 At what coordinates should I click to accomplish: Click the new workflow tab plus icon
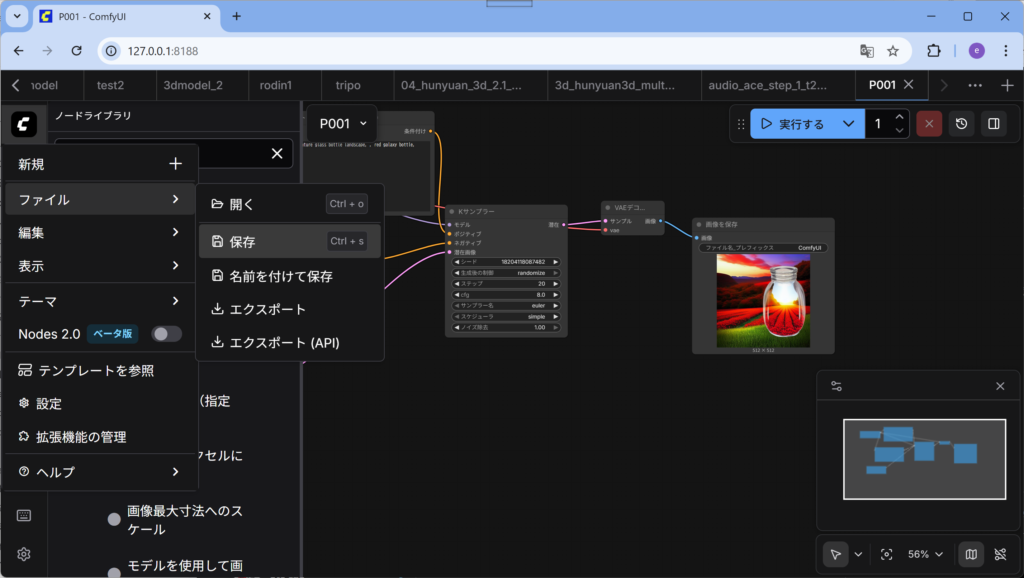point(1007,85)
